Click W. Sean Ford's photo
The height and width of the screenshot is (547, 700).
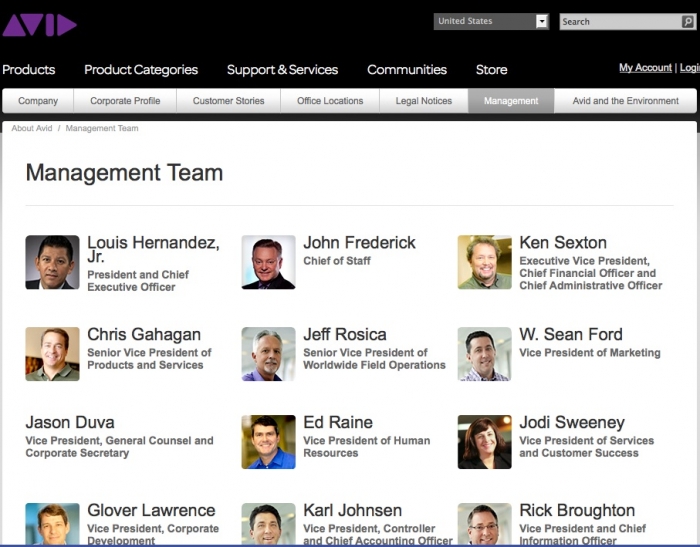click(484, 354)
